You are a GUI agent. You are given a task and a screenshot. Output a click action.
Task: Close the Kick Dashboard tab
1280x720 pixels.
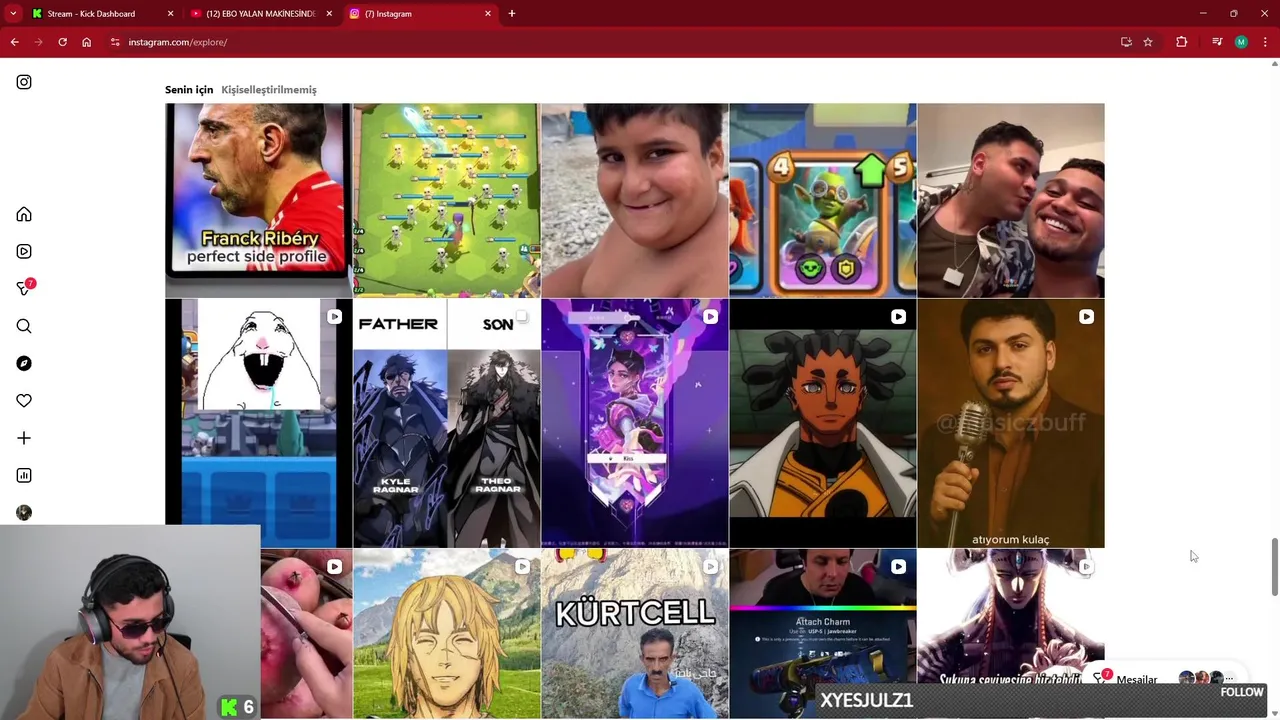[x=170, y=14]
